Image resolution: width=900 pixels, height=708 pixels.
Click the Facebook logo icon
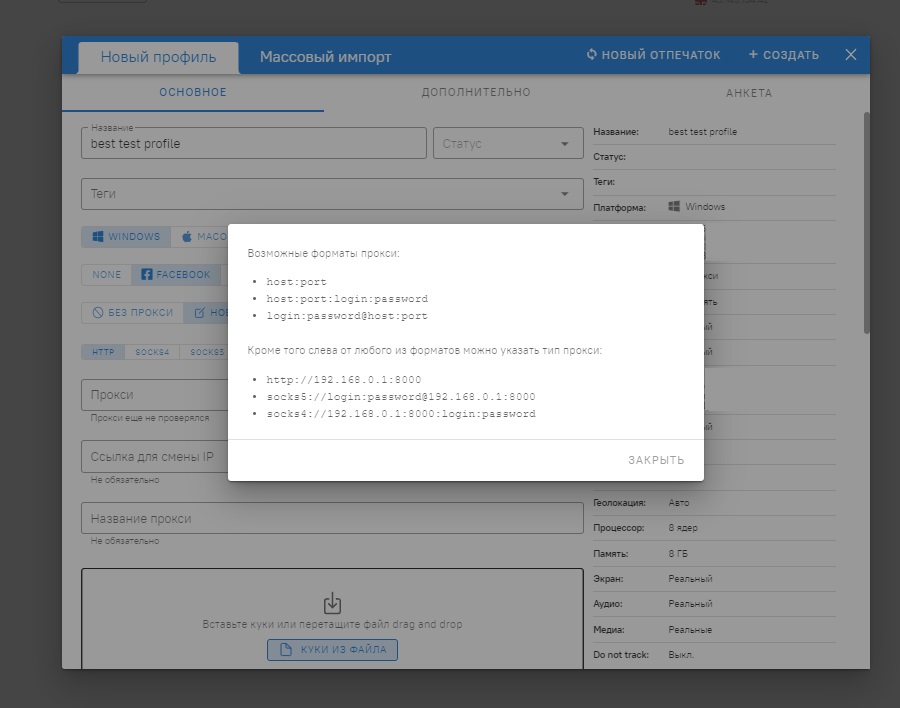[x=146, y=274]
